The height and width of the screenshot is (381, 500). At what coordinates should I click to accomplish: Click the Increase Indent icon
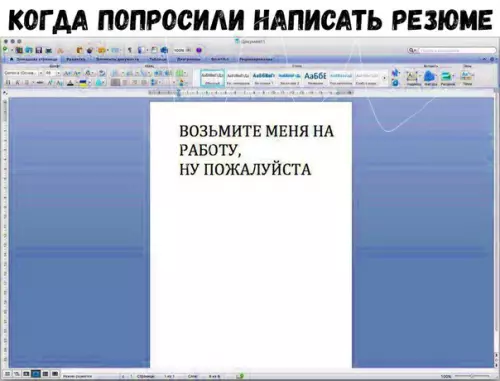pyautogui.click(x=167, y=73)
